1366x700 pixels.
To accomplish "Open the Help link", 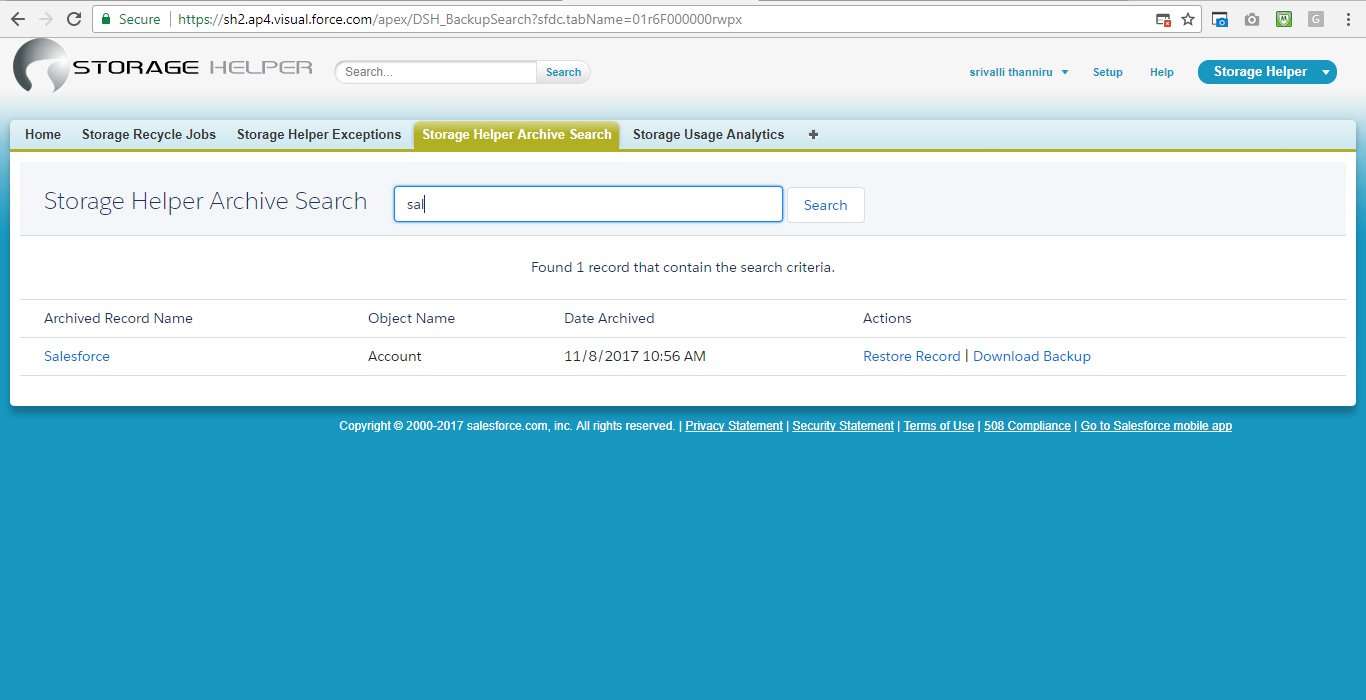I will pyautogui.click(x=1162, y=72).
